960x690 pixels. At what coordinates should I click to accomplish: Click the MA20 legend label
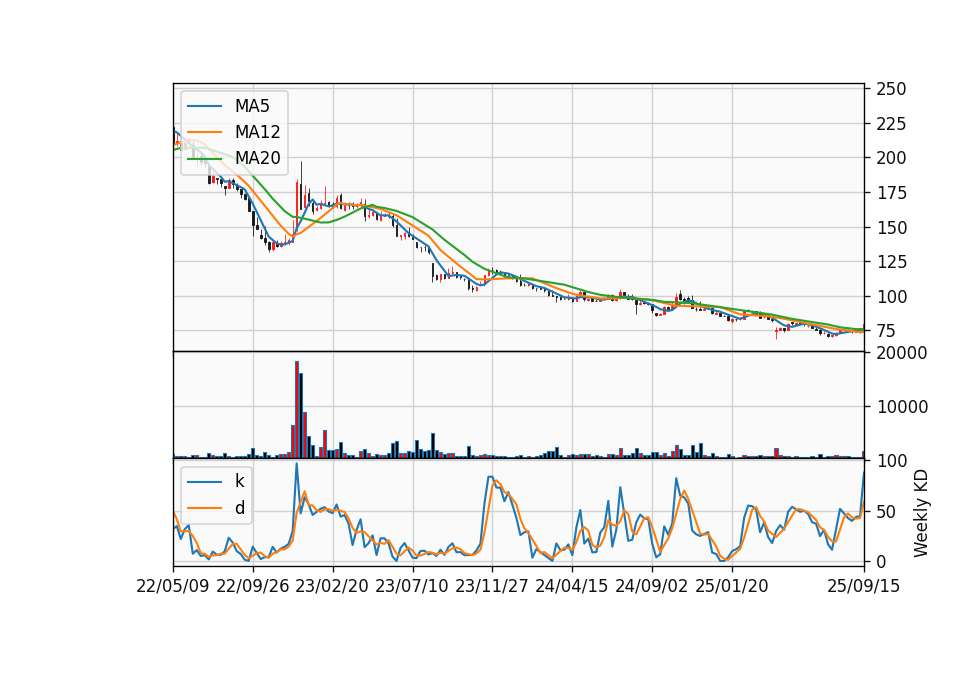tap(257, 158)
